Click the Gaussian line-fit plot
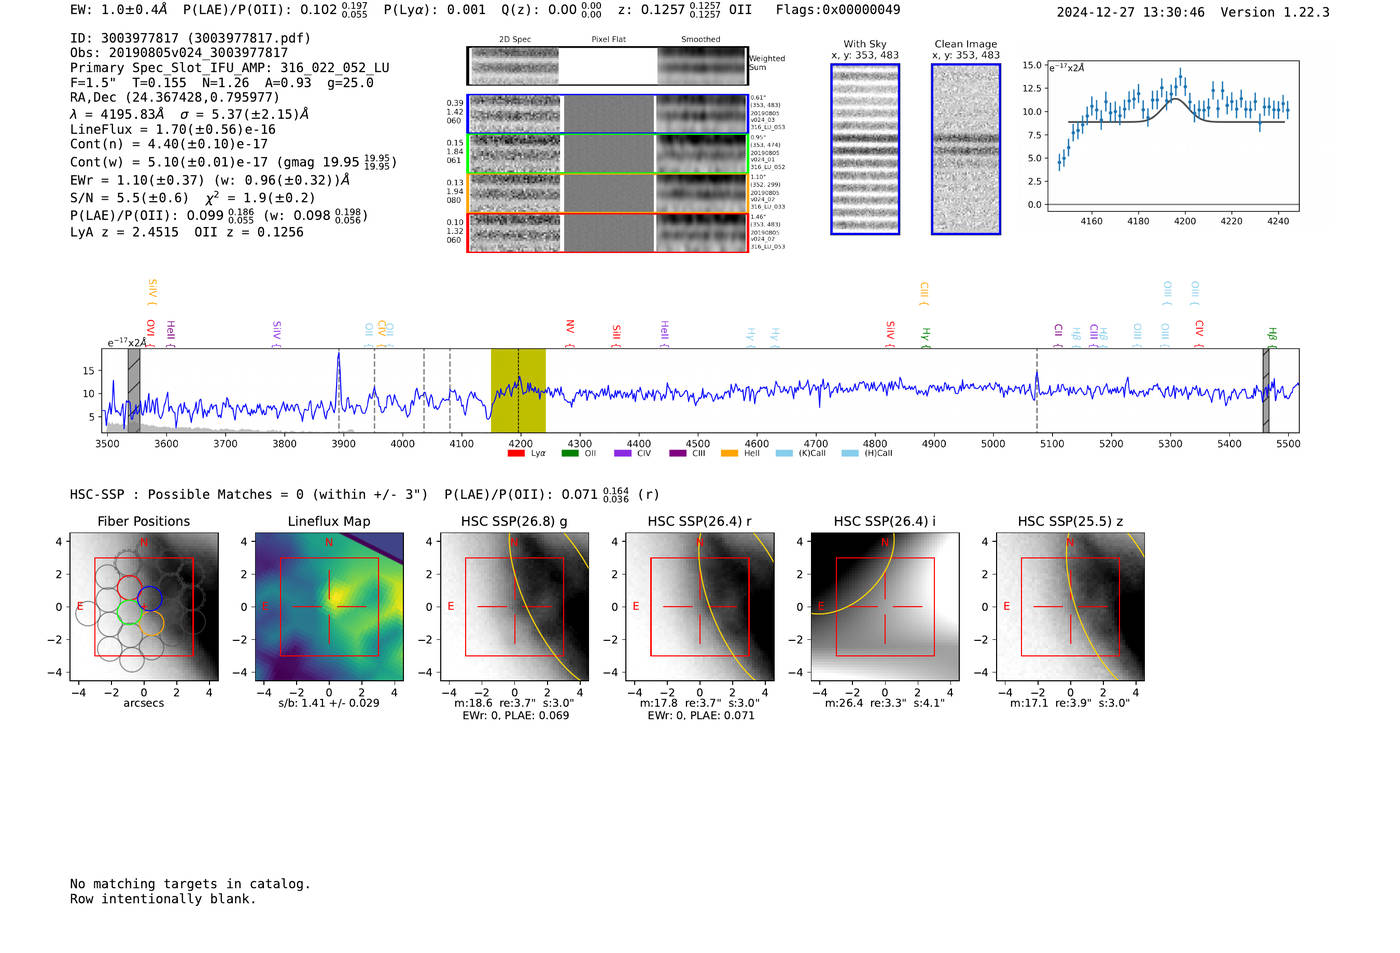This screenshot has width=1400, height=953. [1172, 136]
